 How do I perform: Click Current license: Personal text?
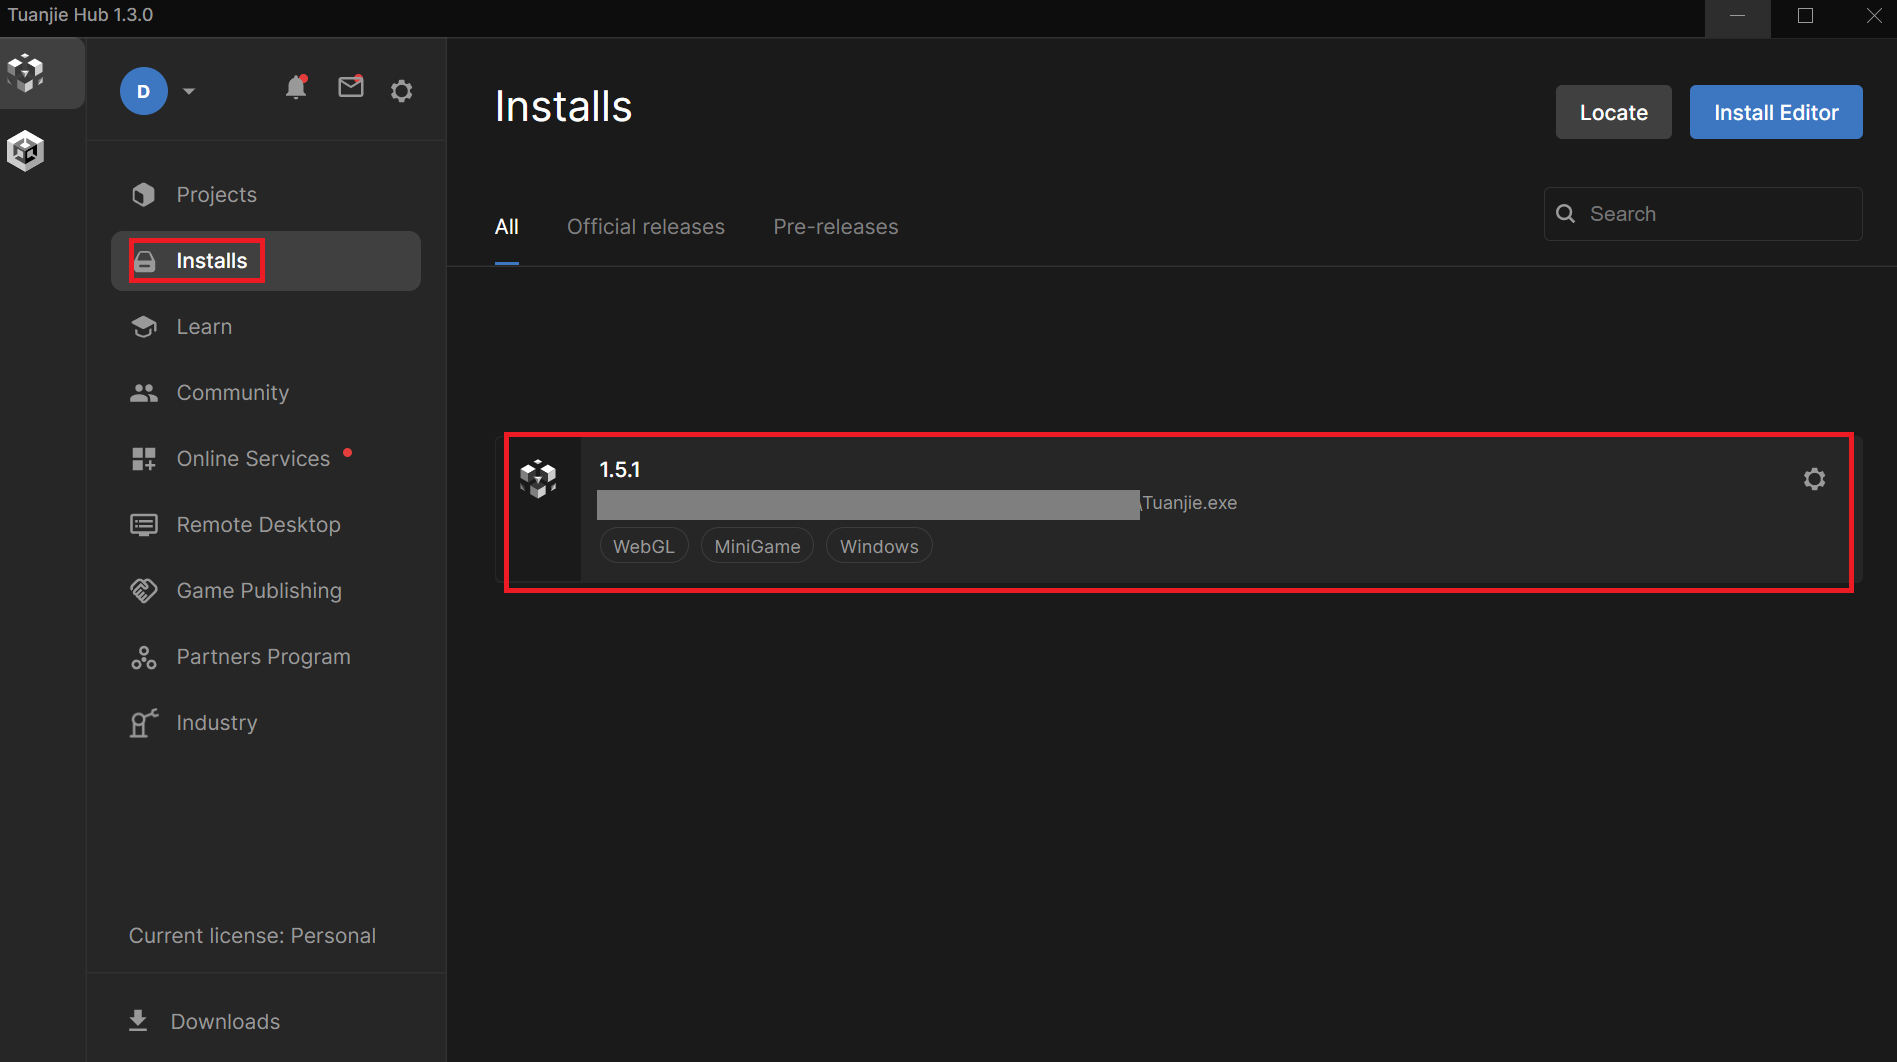(252, 936)
